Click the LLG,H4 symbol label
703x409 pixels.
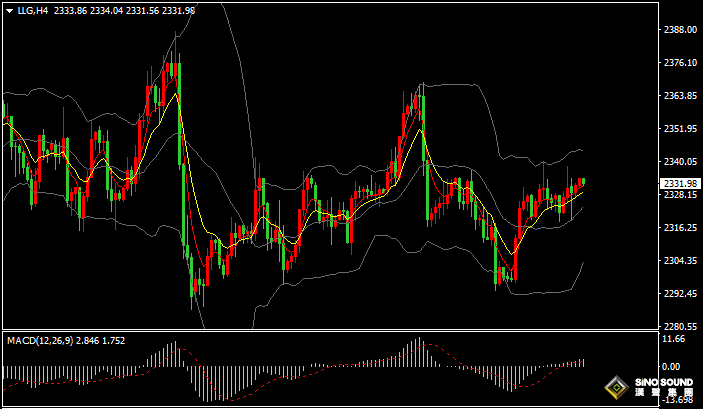pyautogui.click(x=30, y=9)
